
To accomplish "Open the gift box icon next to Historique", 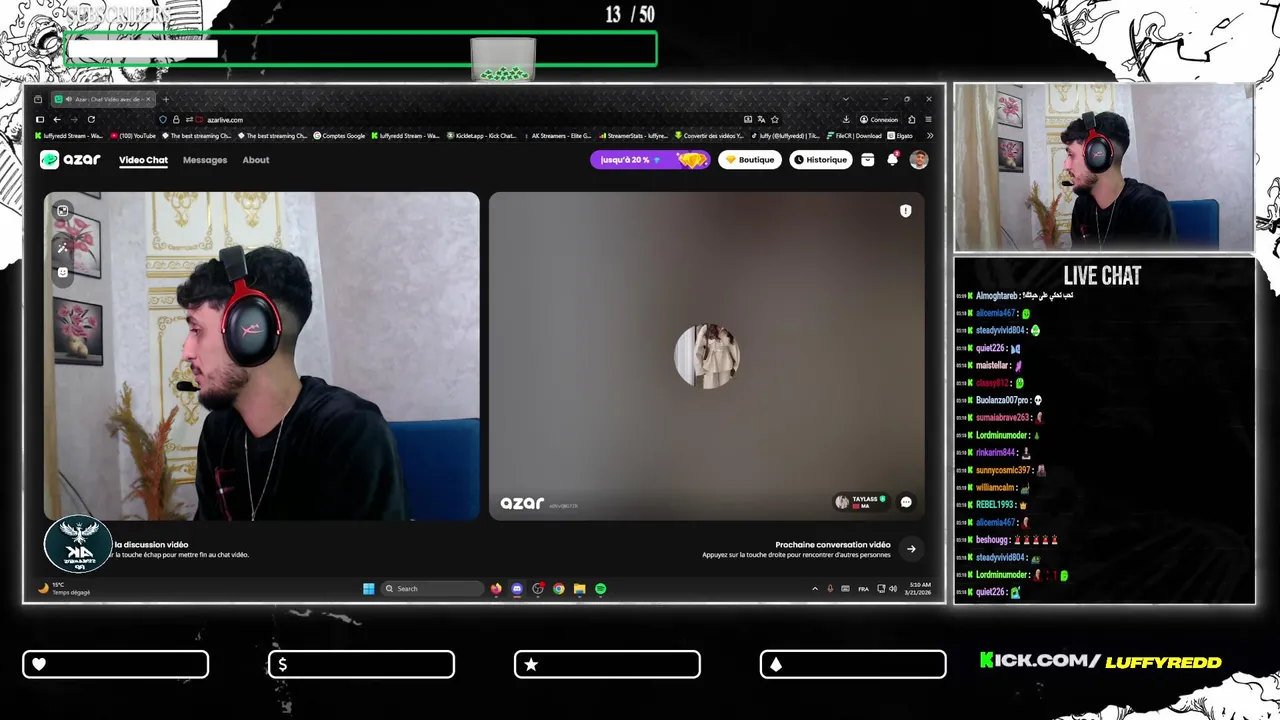I will pyautogui.click(x=868, y=160).
